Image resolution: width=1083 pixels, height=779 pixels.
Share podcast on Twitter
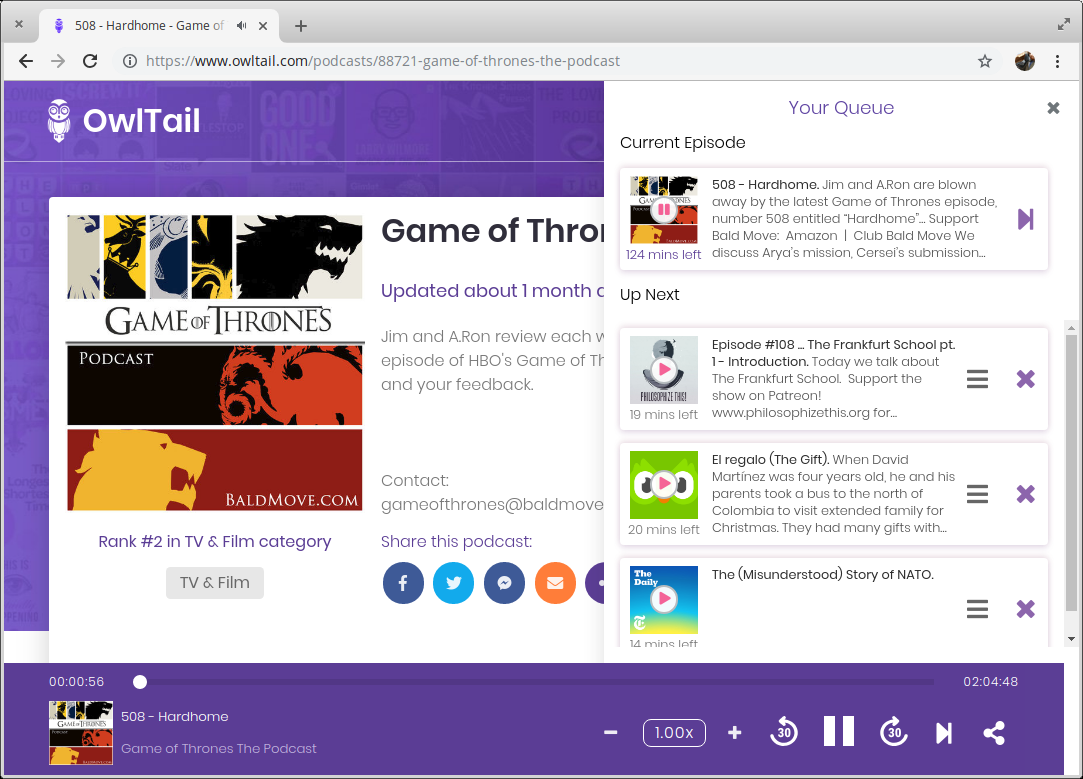pos(454,583)
